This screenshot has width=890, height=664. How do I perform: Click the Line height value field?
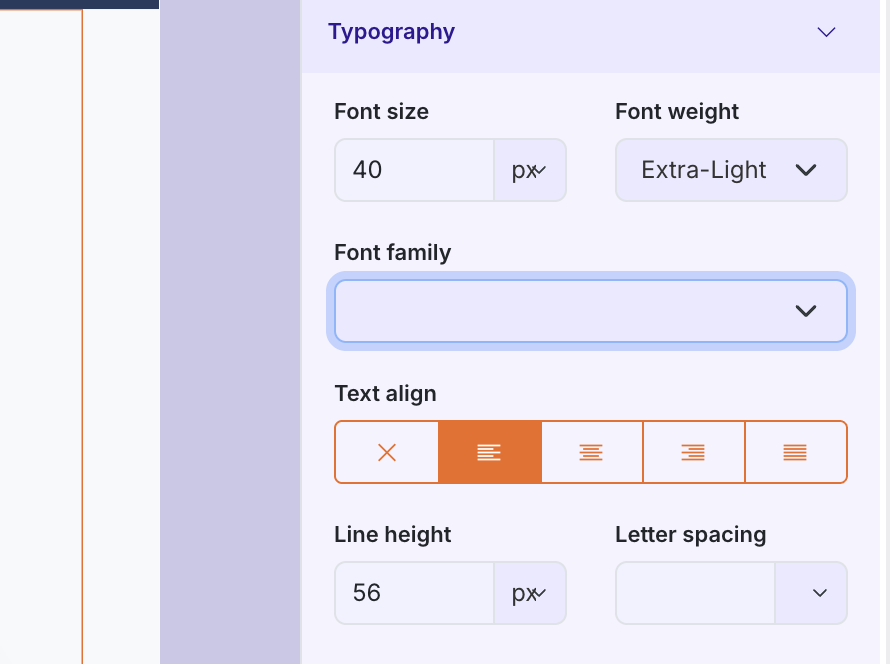(x=414, y=593)
